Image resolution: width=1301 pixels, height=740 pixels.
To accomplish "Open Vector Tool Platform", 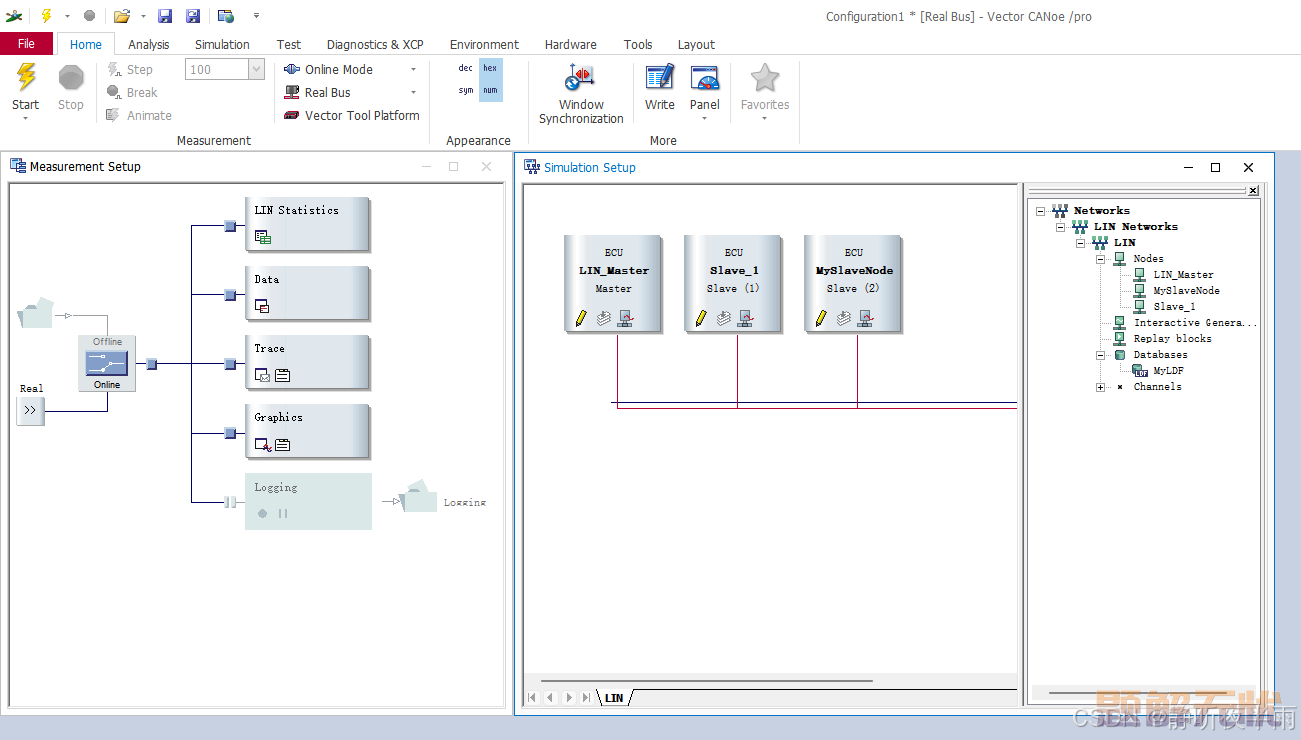I will pyautogui.click(x=351, y=115).
